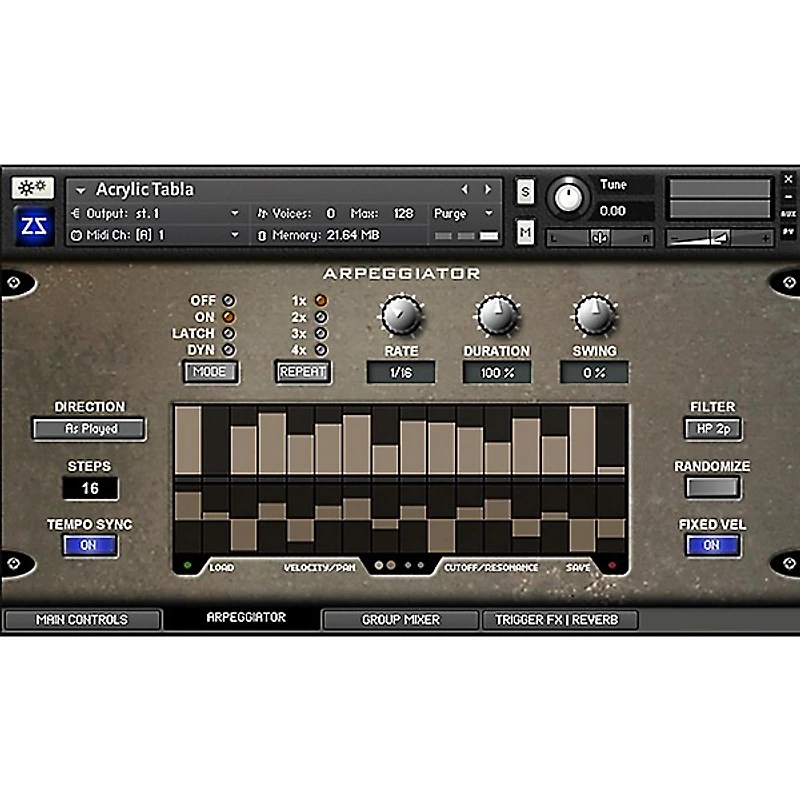Viewport: 800px width, 800px height.
Task: Click the PV button at top right
Action: pyautogui.click(x=788, y=232)
